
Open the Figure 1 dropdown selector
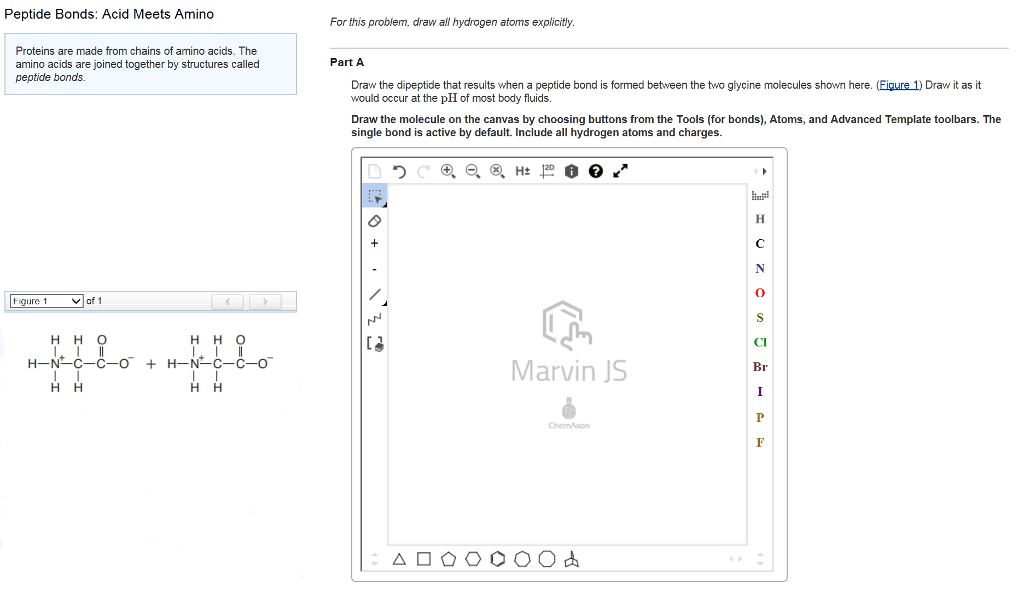point(46,301)
